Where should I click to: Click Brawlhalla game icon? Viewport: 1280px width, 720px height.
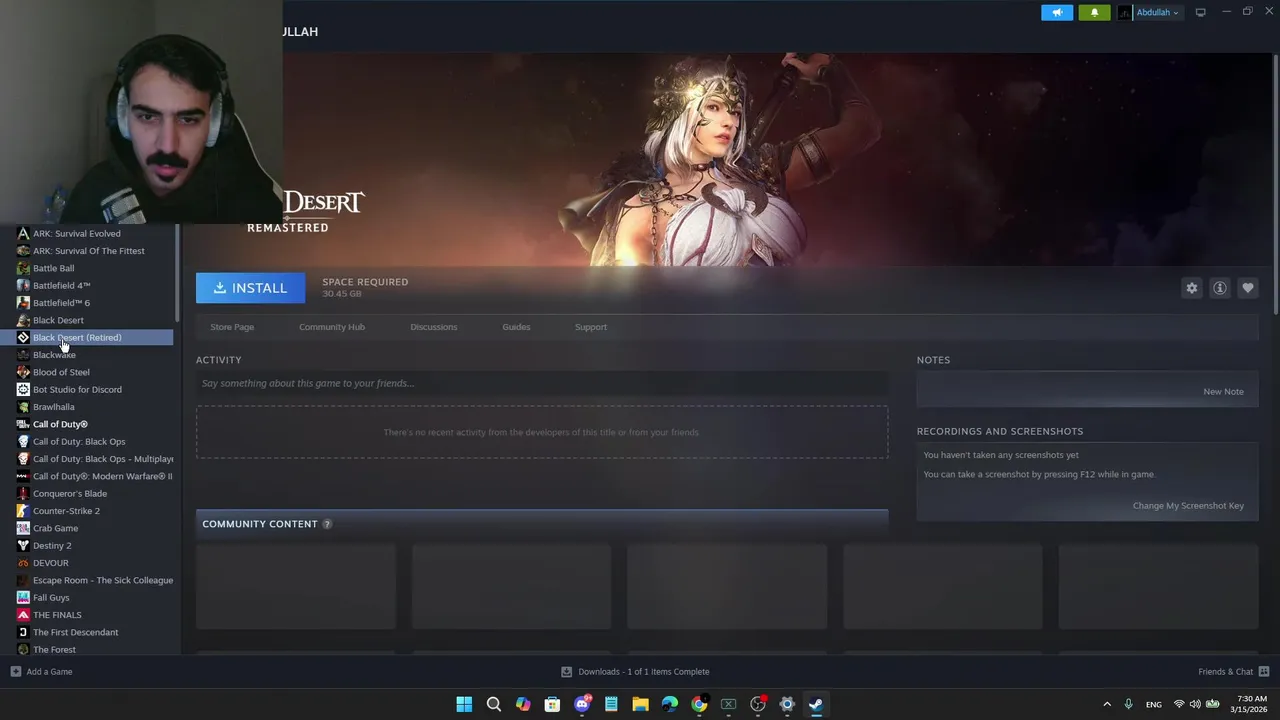pos(23,407)
